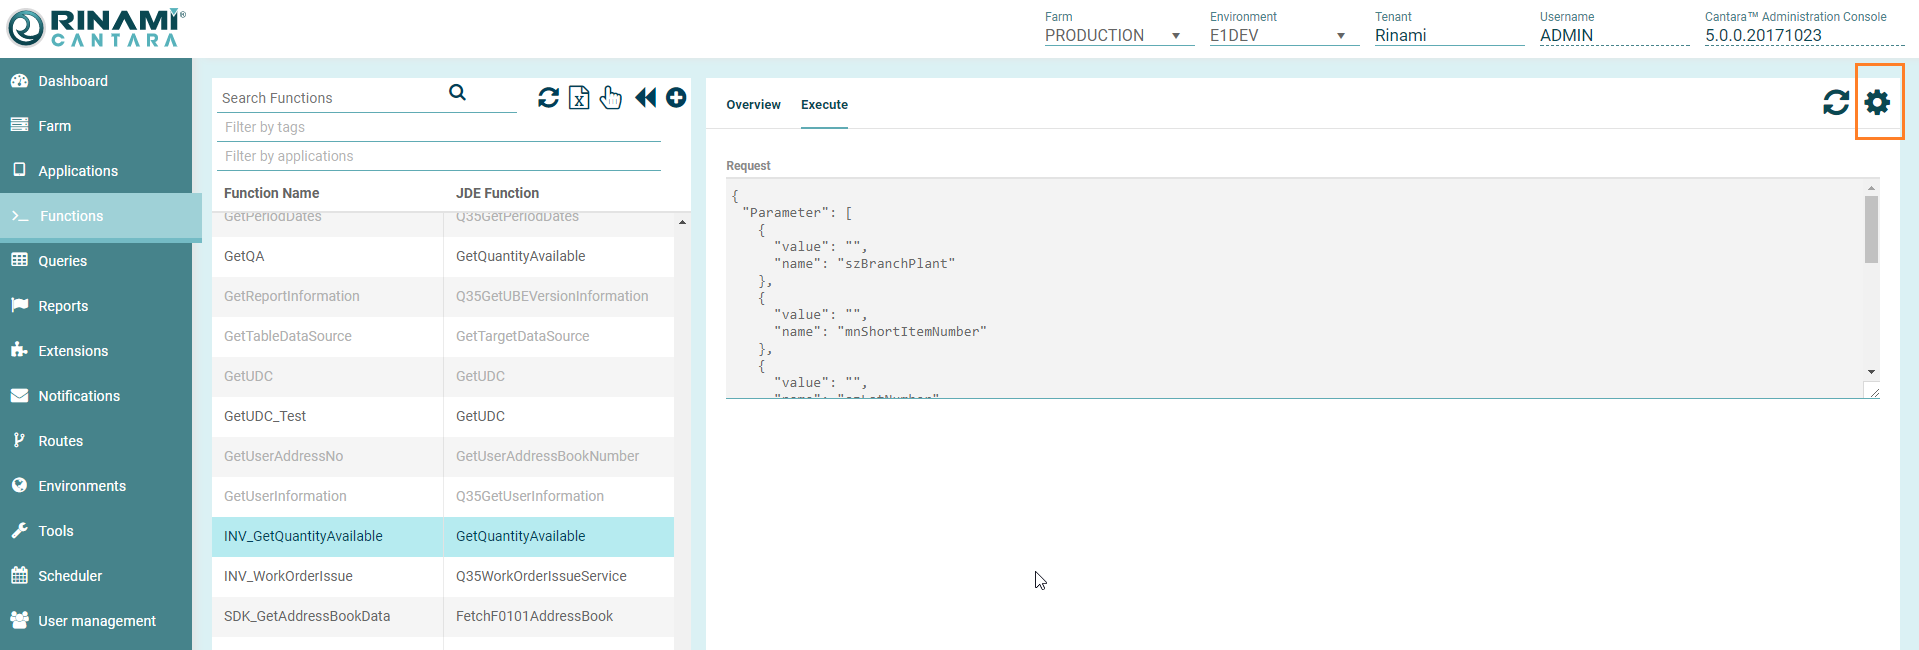This screenshot has height=650, width=1919.
Task: Refresh the functions list
Action: tap(548, 97)
